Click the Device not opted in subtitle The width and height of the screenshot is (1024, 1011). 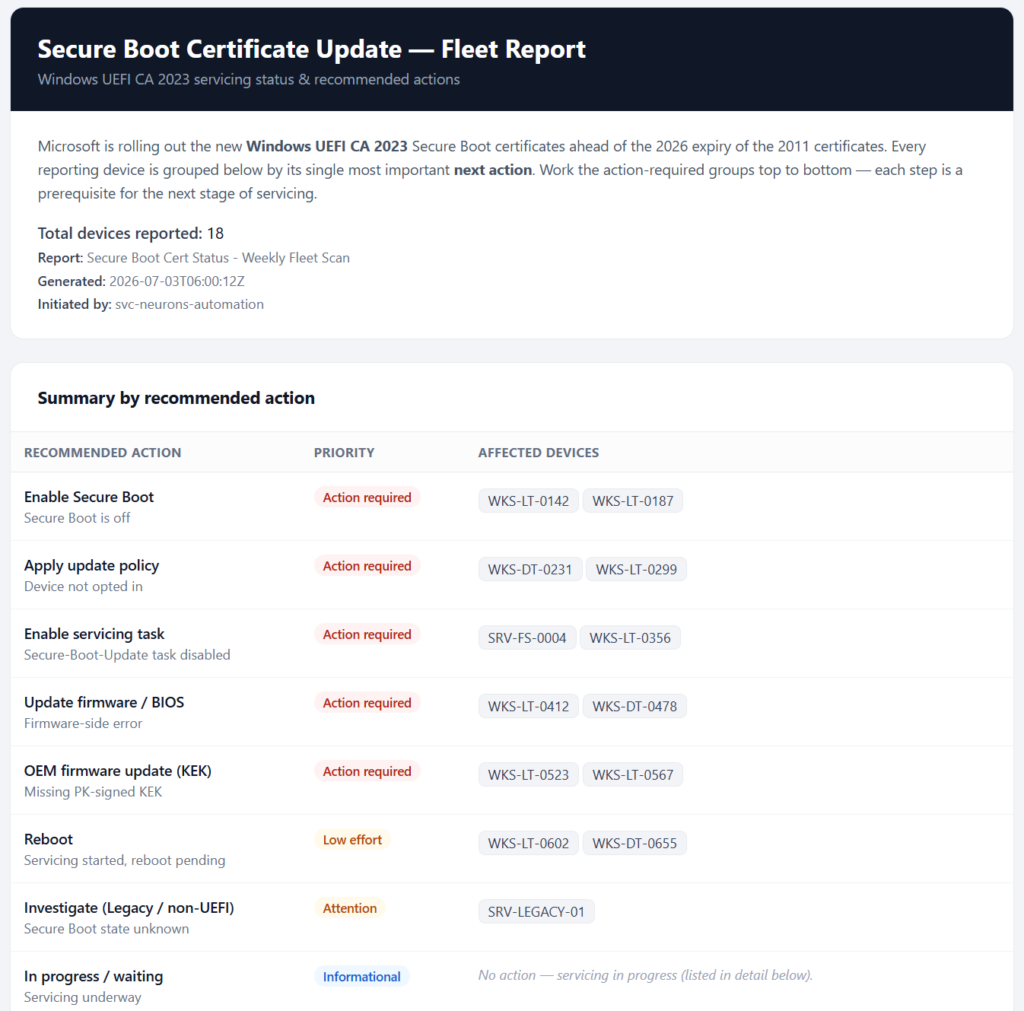pyautogui.click(x=83, y=586)
